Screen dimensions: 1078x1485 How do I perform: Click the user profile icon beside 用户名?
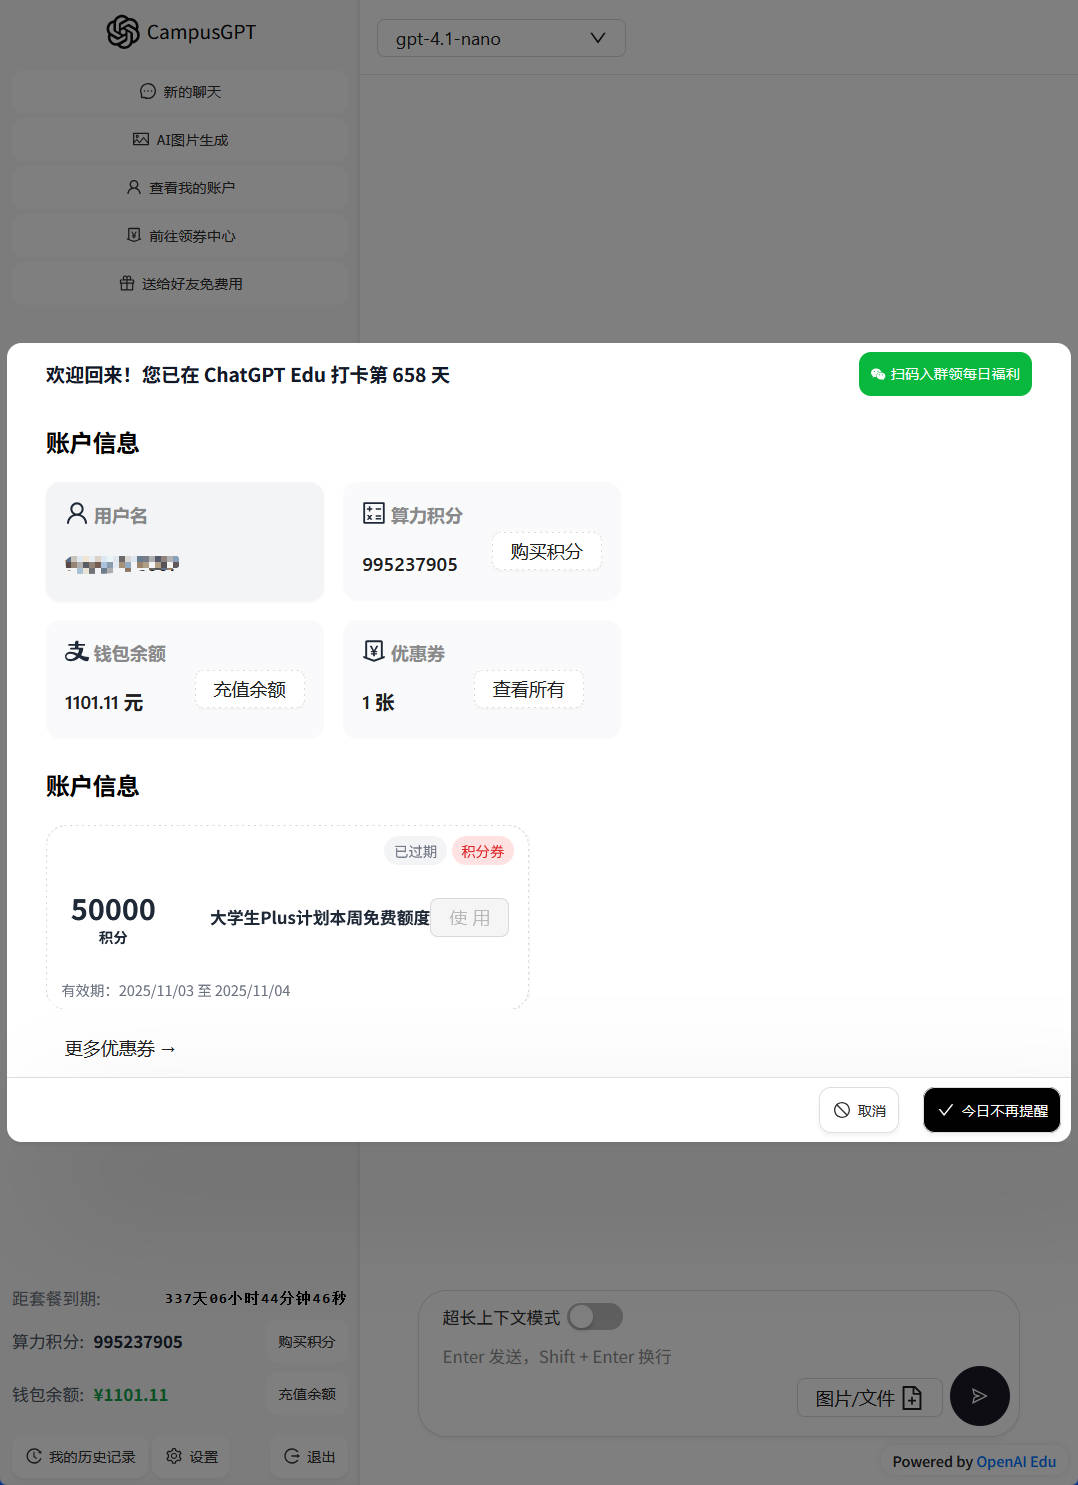coord(76,514)
